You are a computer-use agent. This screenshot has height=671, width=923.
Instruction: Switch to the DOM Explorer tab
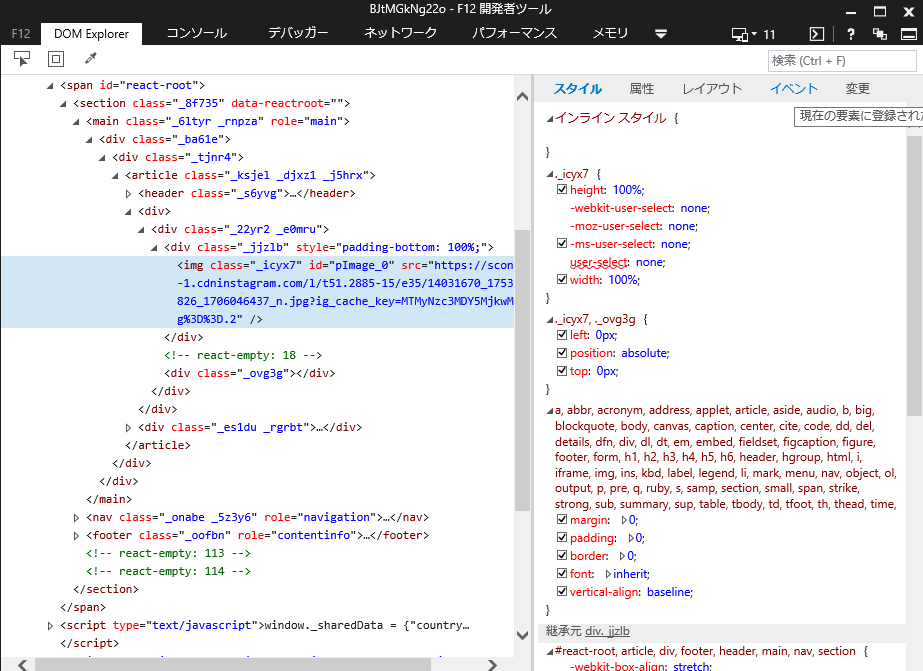[91, 34]
